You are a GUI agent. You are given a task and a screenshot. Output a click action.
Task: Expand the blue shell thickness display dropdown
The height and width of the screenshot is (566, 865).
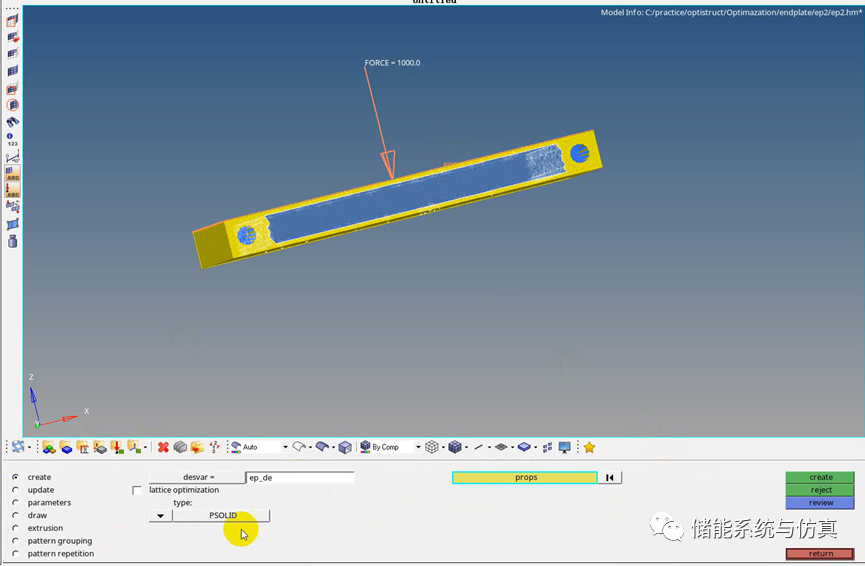(536, 447)
